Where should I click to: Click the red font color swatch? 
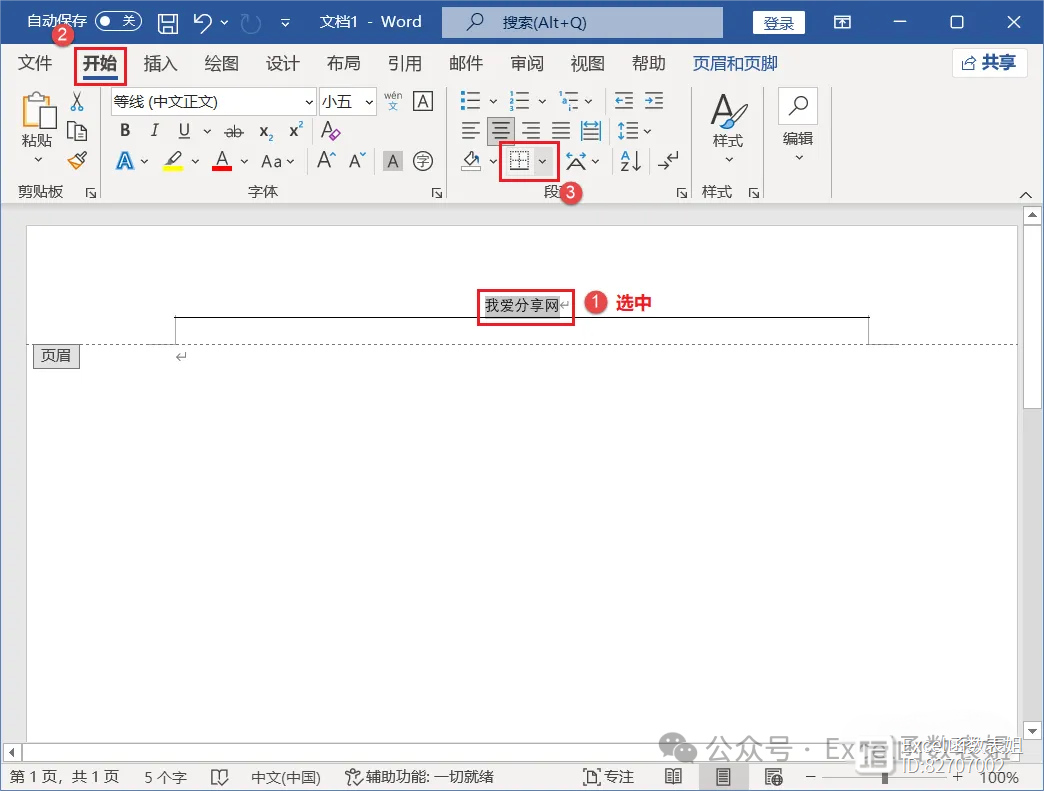pos(222,161)
